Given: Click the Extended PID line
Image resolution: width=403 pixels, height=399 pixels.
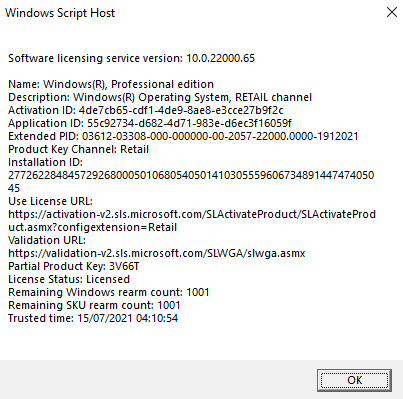Looking at the screenshot, I should [183, 136].
